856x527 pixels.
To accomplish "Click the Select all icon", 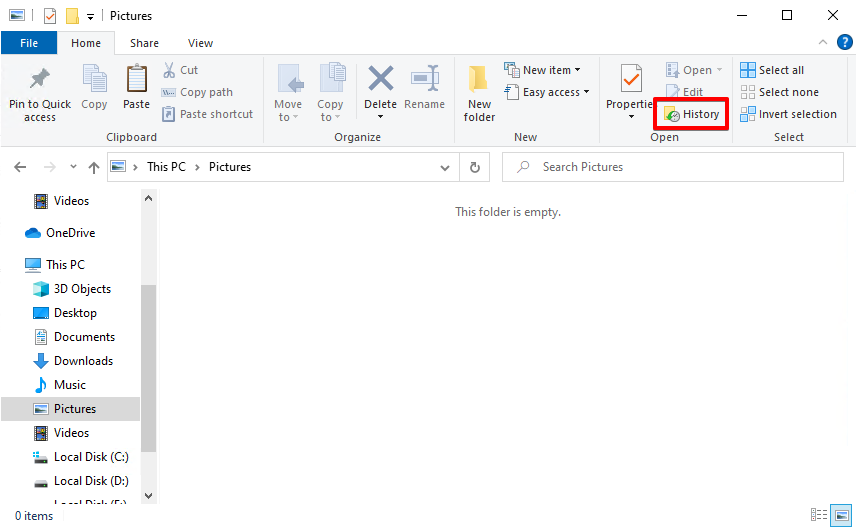I will (x=748, y=70).
